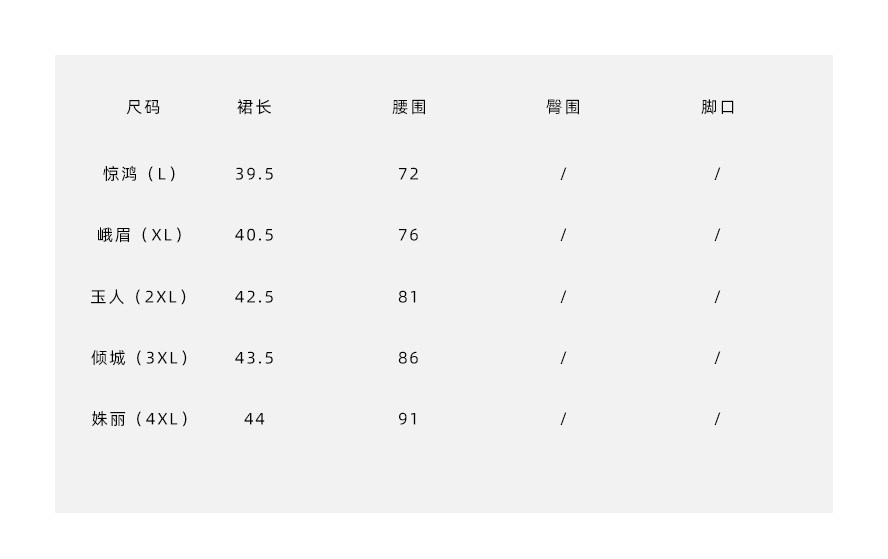Click the 脚口 column header
The width and height of the screenshot is (888, 559).
coord(718,107)
